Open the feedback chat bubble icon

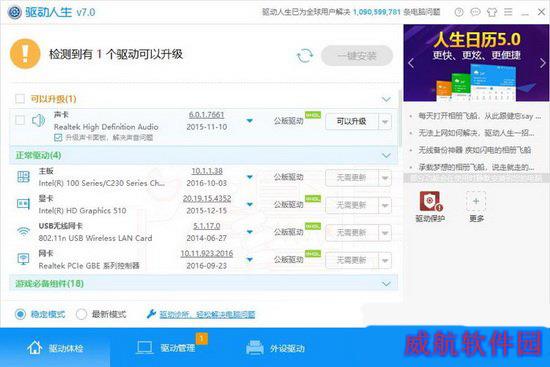[475, 12]
